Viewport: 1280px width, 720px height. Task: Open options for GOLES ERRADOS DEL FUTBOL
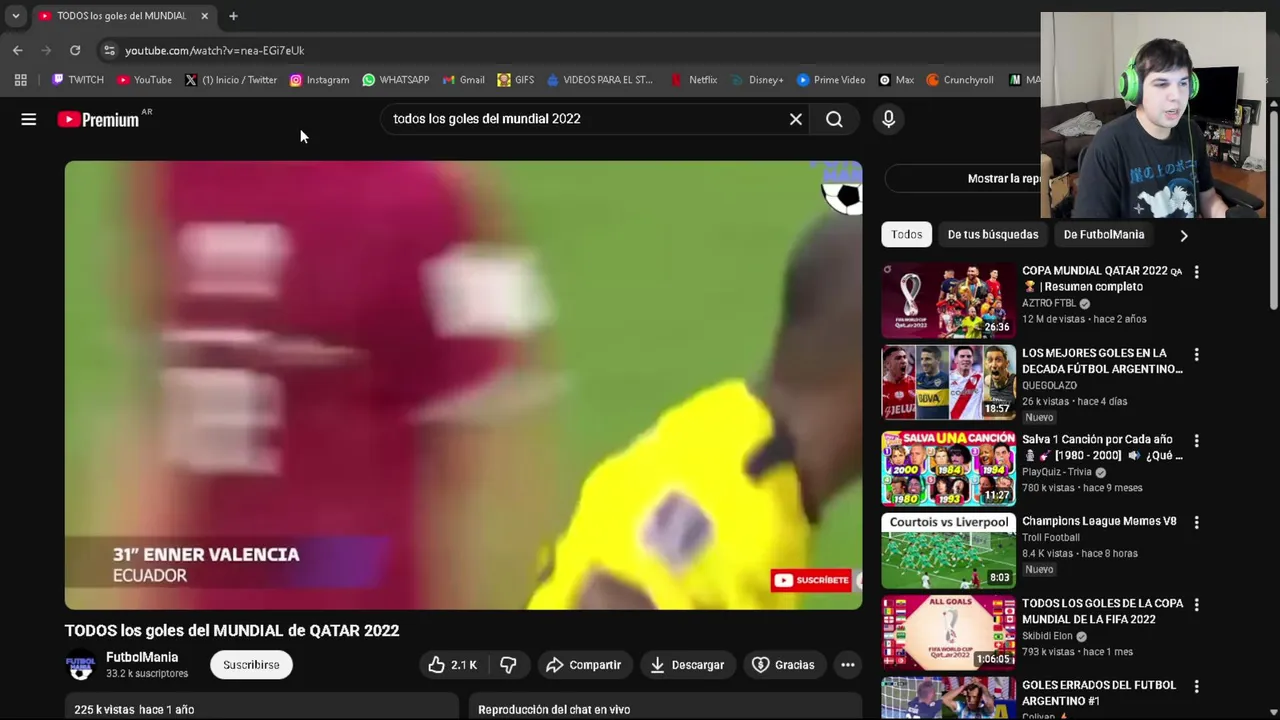pos(1196,686)
